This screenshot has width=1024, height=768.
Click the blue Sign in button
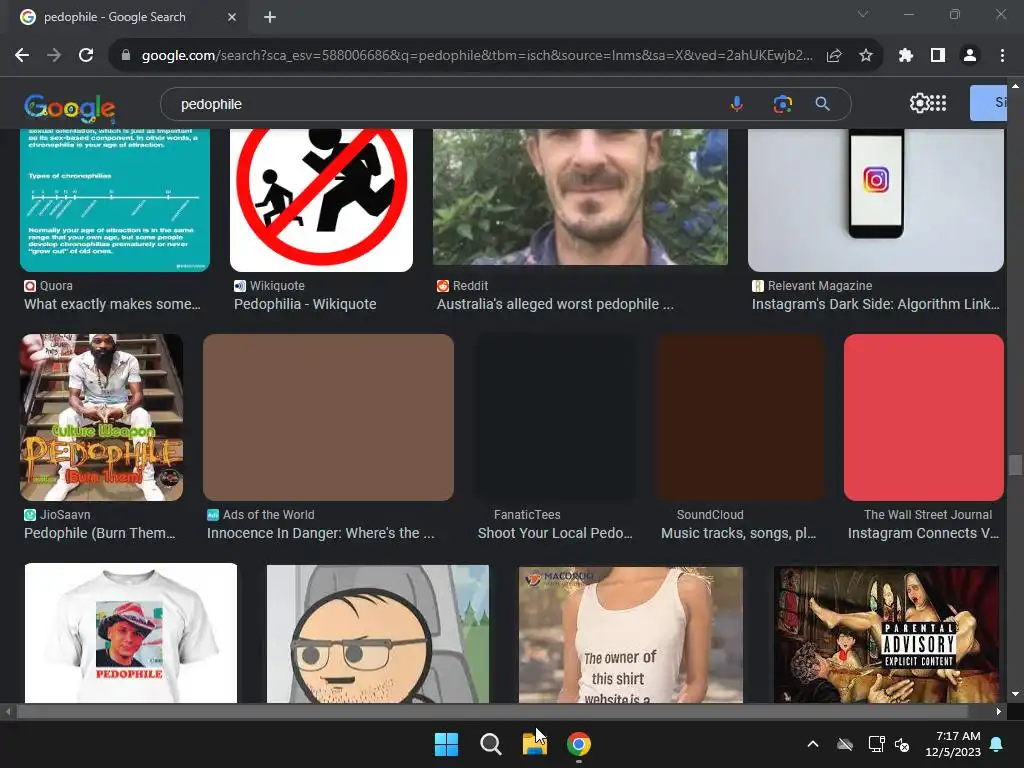tap(989, 103)
